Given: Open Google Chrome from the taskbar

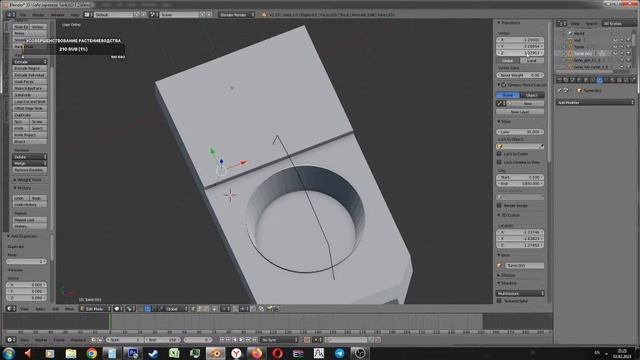Looking at the screenshot, I should (92, 353).
